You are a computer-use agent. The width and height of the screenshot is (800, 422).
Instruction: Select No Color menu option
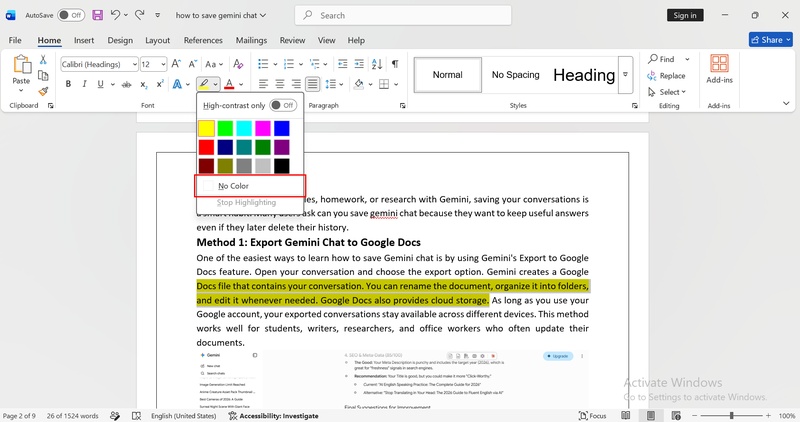pos(250,186)
